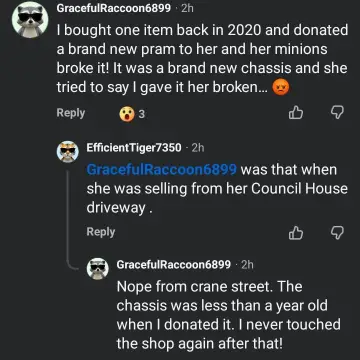Open GracefulRaccoon6899 username on the top comment
Image resolution: width=360 pixels, height=360 pixels.
(114, 8)
